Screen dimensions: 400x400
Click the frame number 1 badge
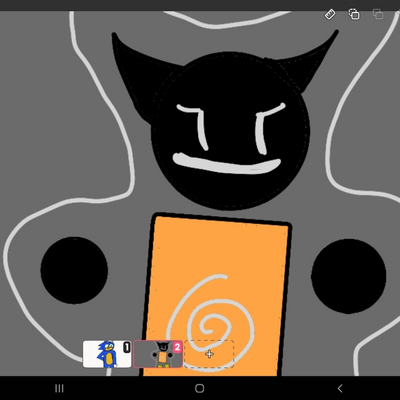click(x=127, y=348)
